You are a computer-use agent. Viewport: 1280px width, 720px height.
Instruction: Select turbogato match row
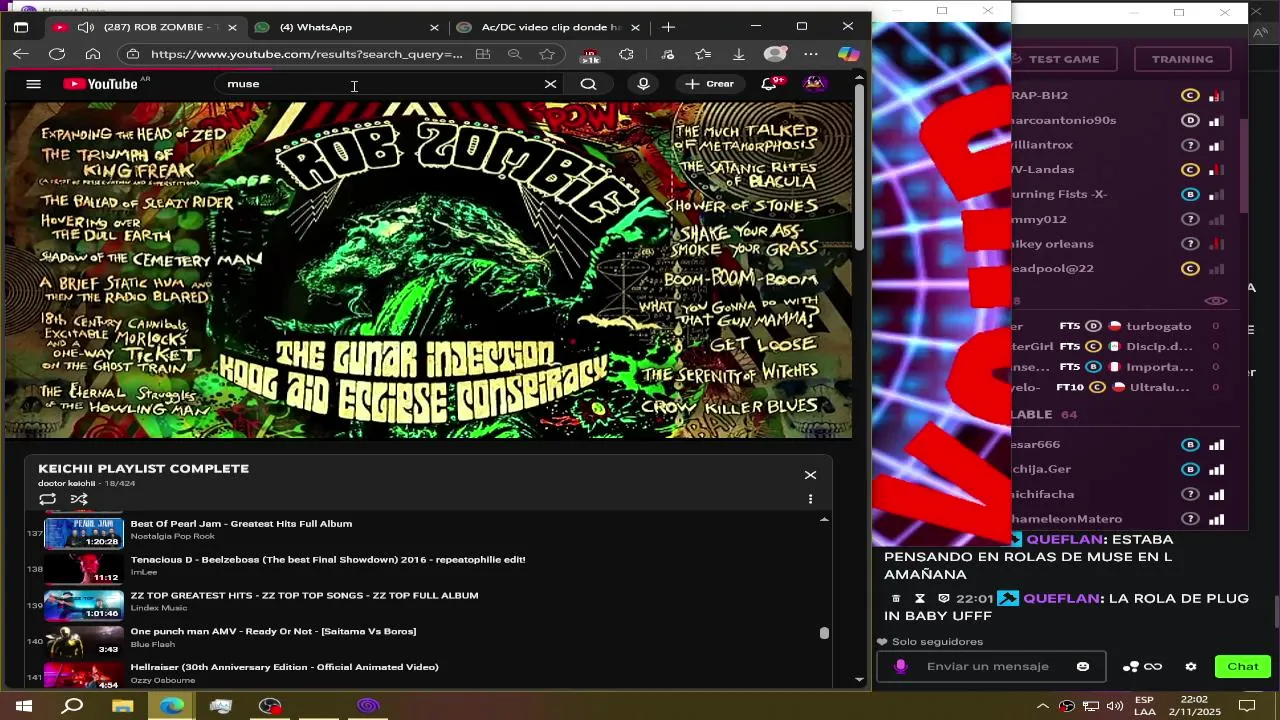tap(1120, 326)
